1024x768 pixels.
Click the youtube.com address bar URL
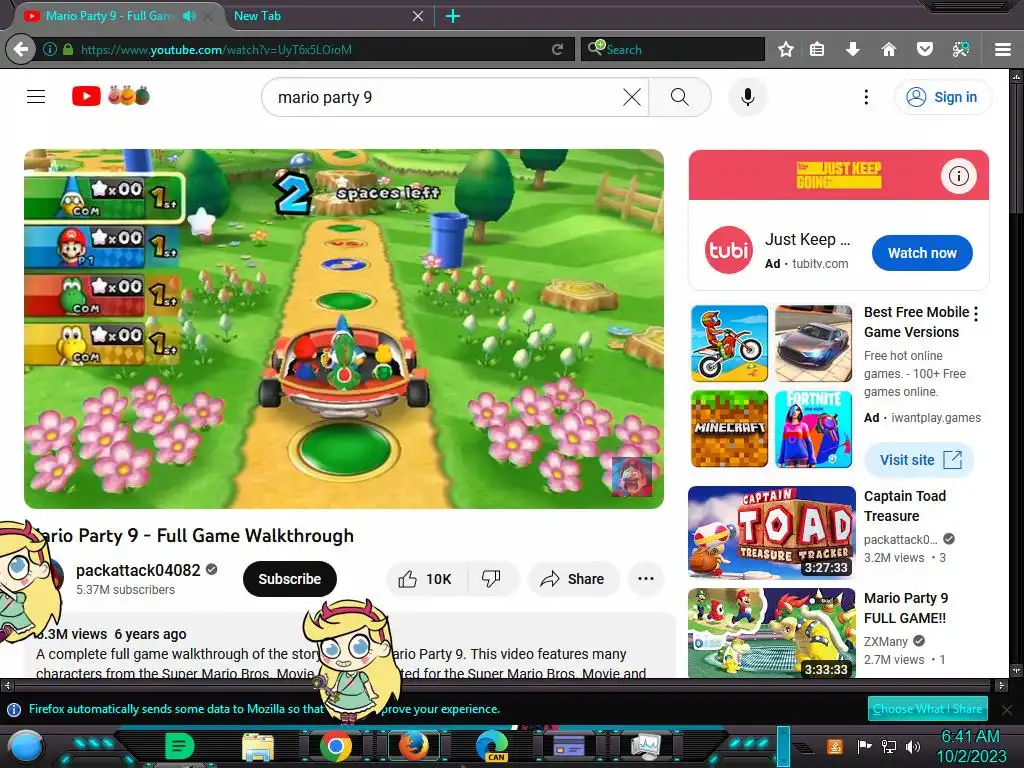(x=216, y=50)
